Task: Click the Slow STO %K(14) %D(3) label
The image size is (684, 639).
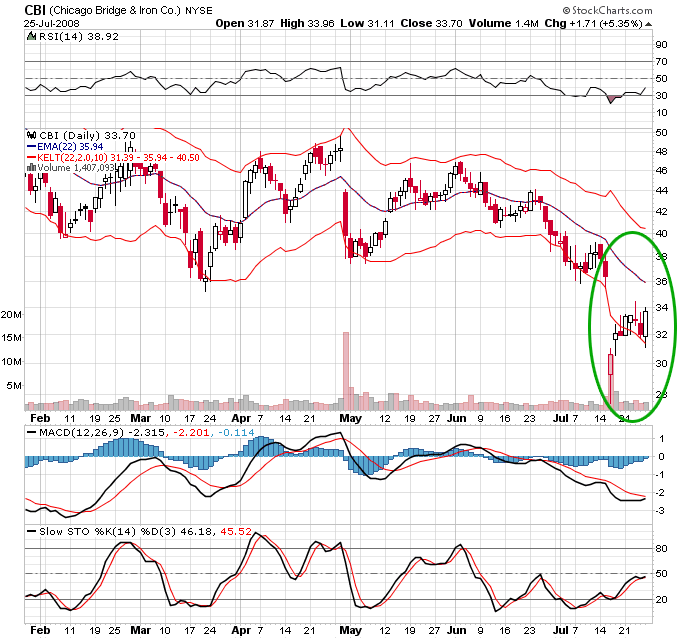Action: [x=108, y=531]
